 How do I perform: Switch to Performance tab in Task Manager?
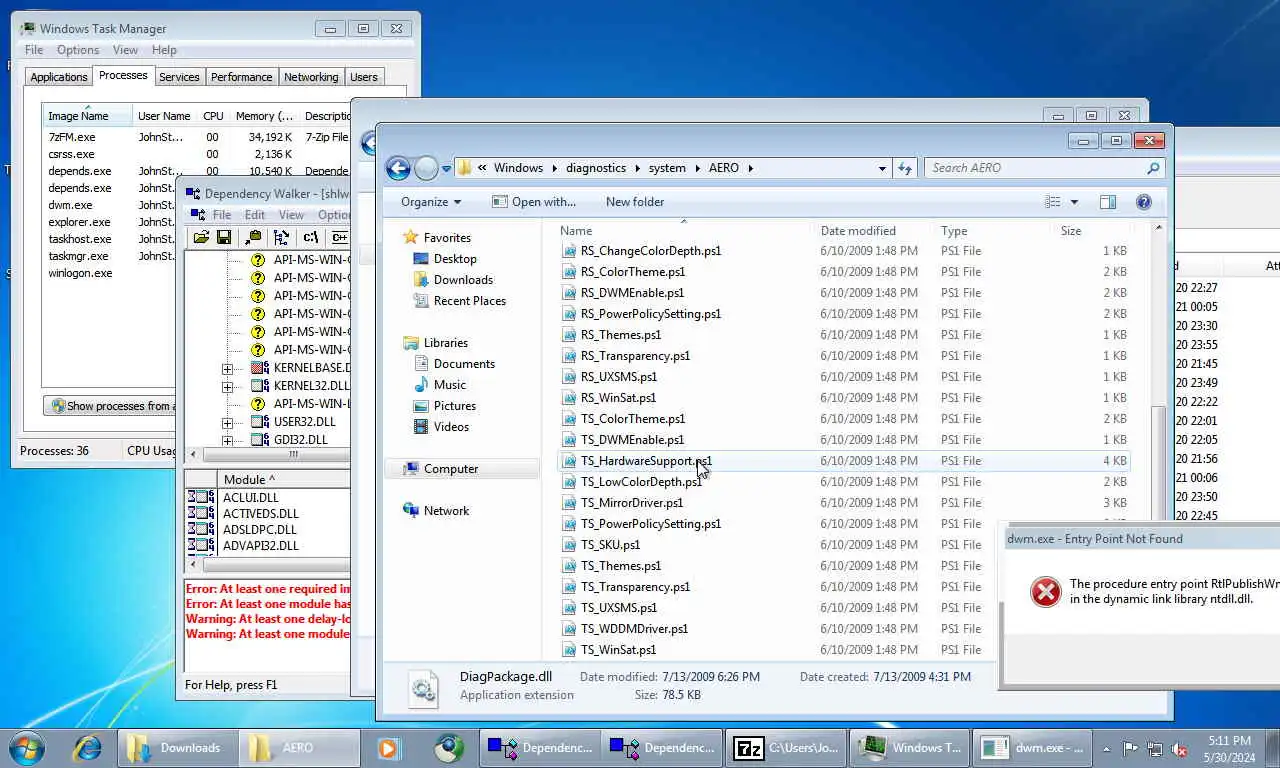coord(241,77)
